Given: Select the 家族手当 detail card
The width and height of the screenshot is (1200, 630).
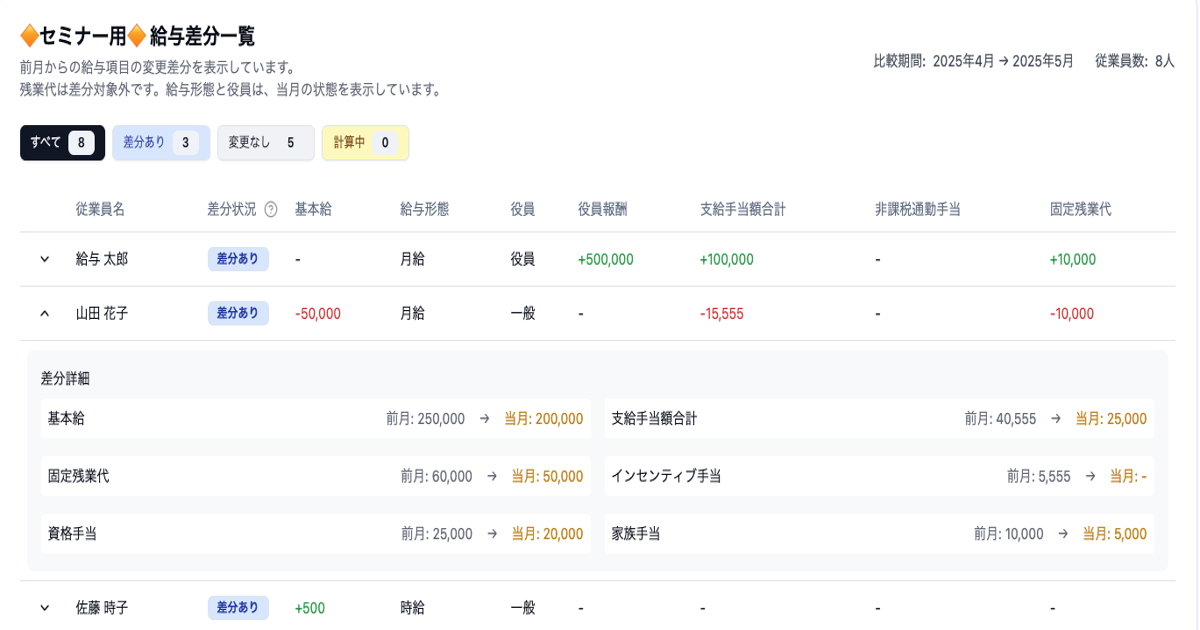Looking at the screenshot, I should [x=879, y=534].
